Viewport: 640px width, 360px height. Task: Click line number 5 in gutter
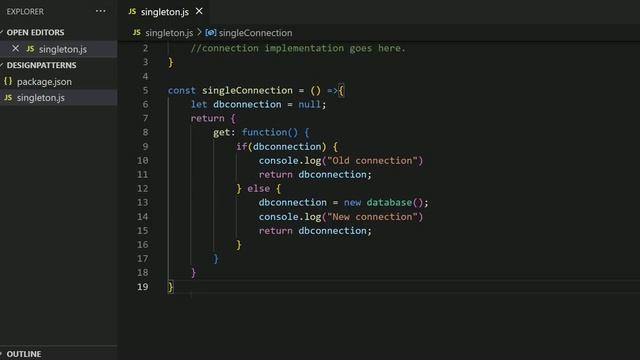[146, 90]
